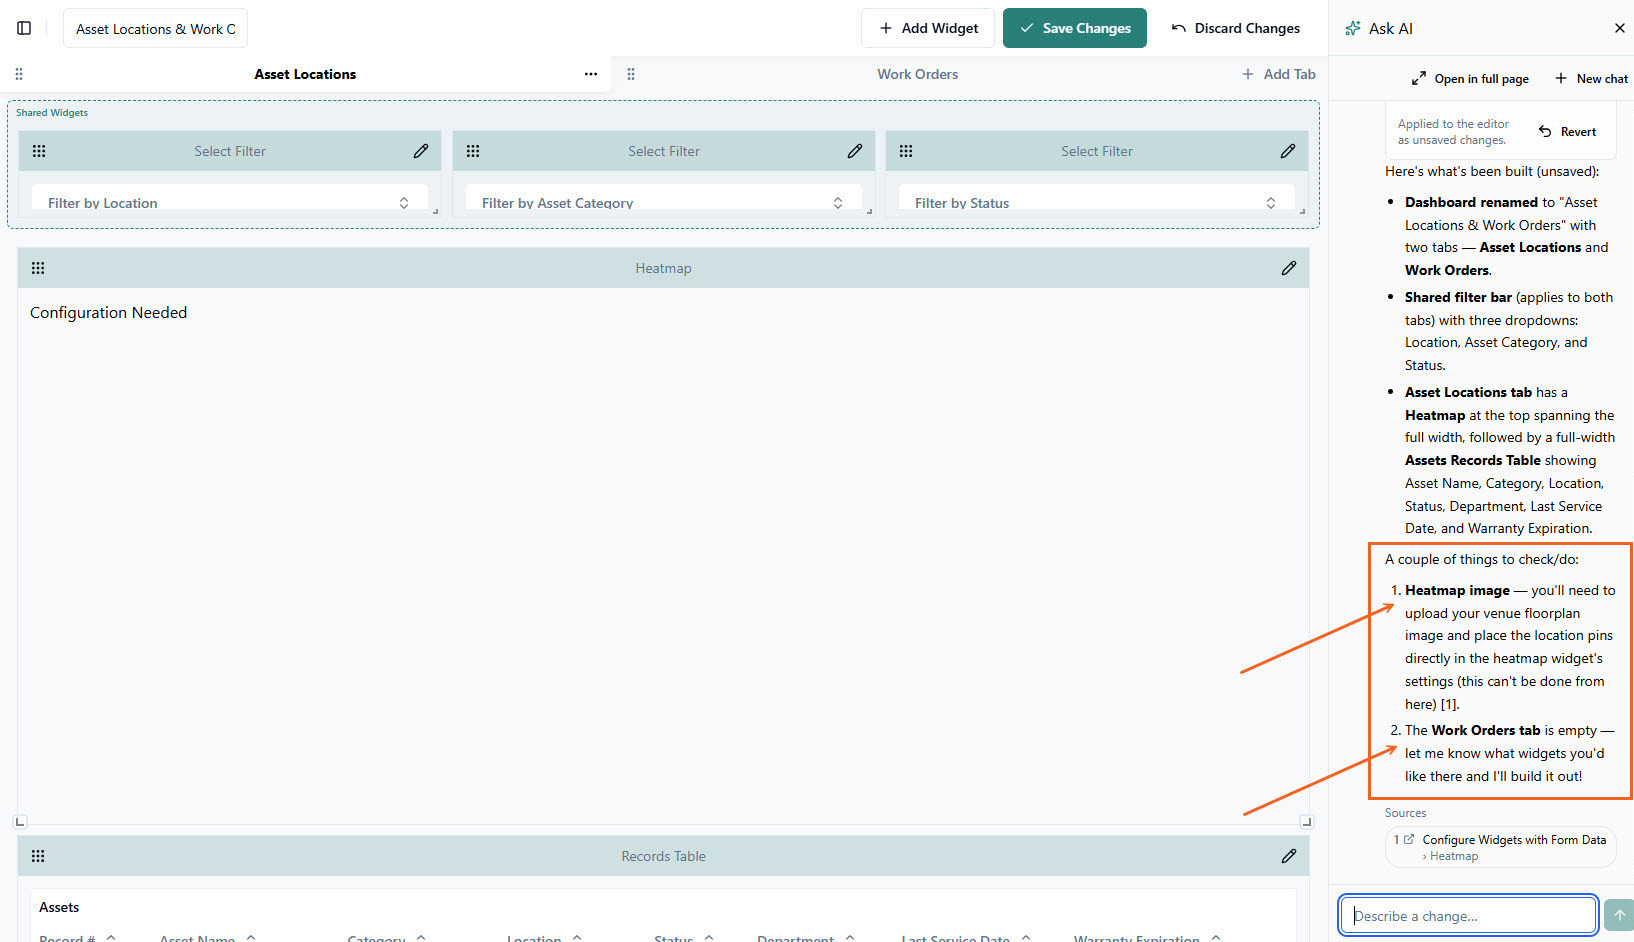Open Asset Locations tab options ellipsis
This screenshot has height=942, width=1634.
tap(591, 74)
